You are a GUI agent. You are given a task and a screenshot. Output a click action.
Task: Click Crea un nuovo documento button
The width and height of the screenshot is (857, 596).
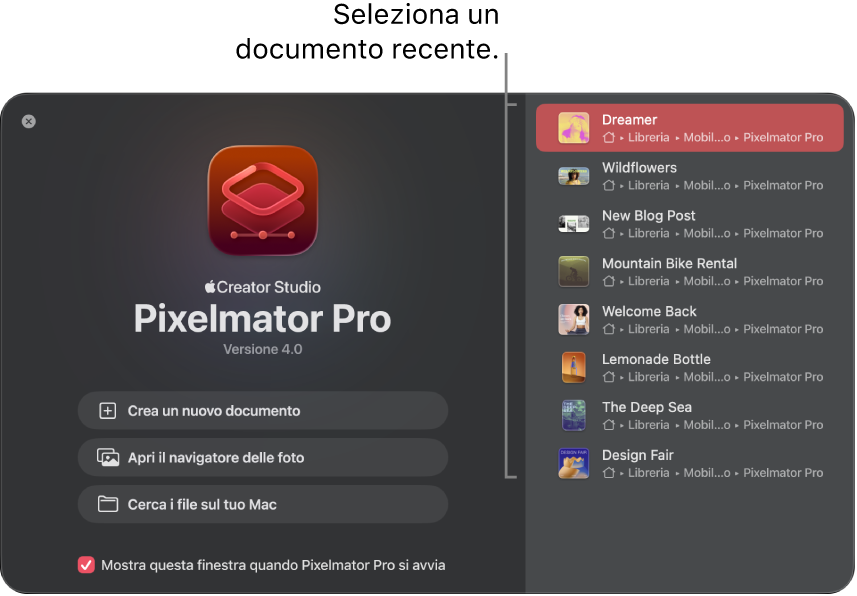pyautogui.click(x=263, y=411)
